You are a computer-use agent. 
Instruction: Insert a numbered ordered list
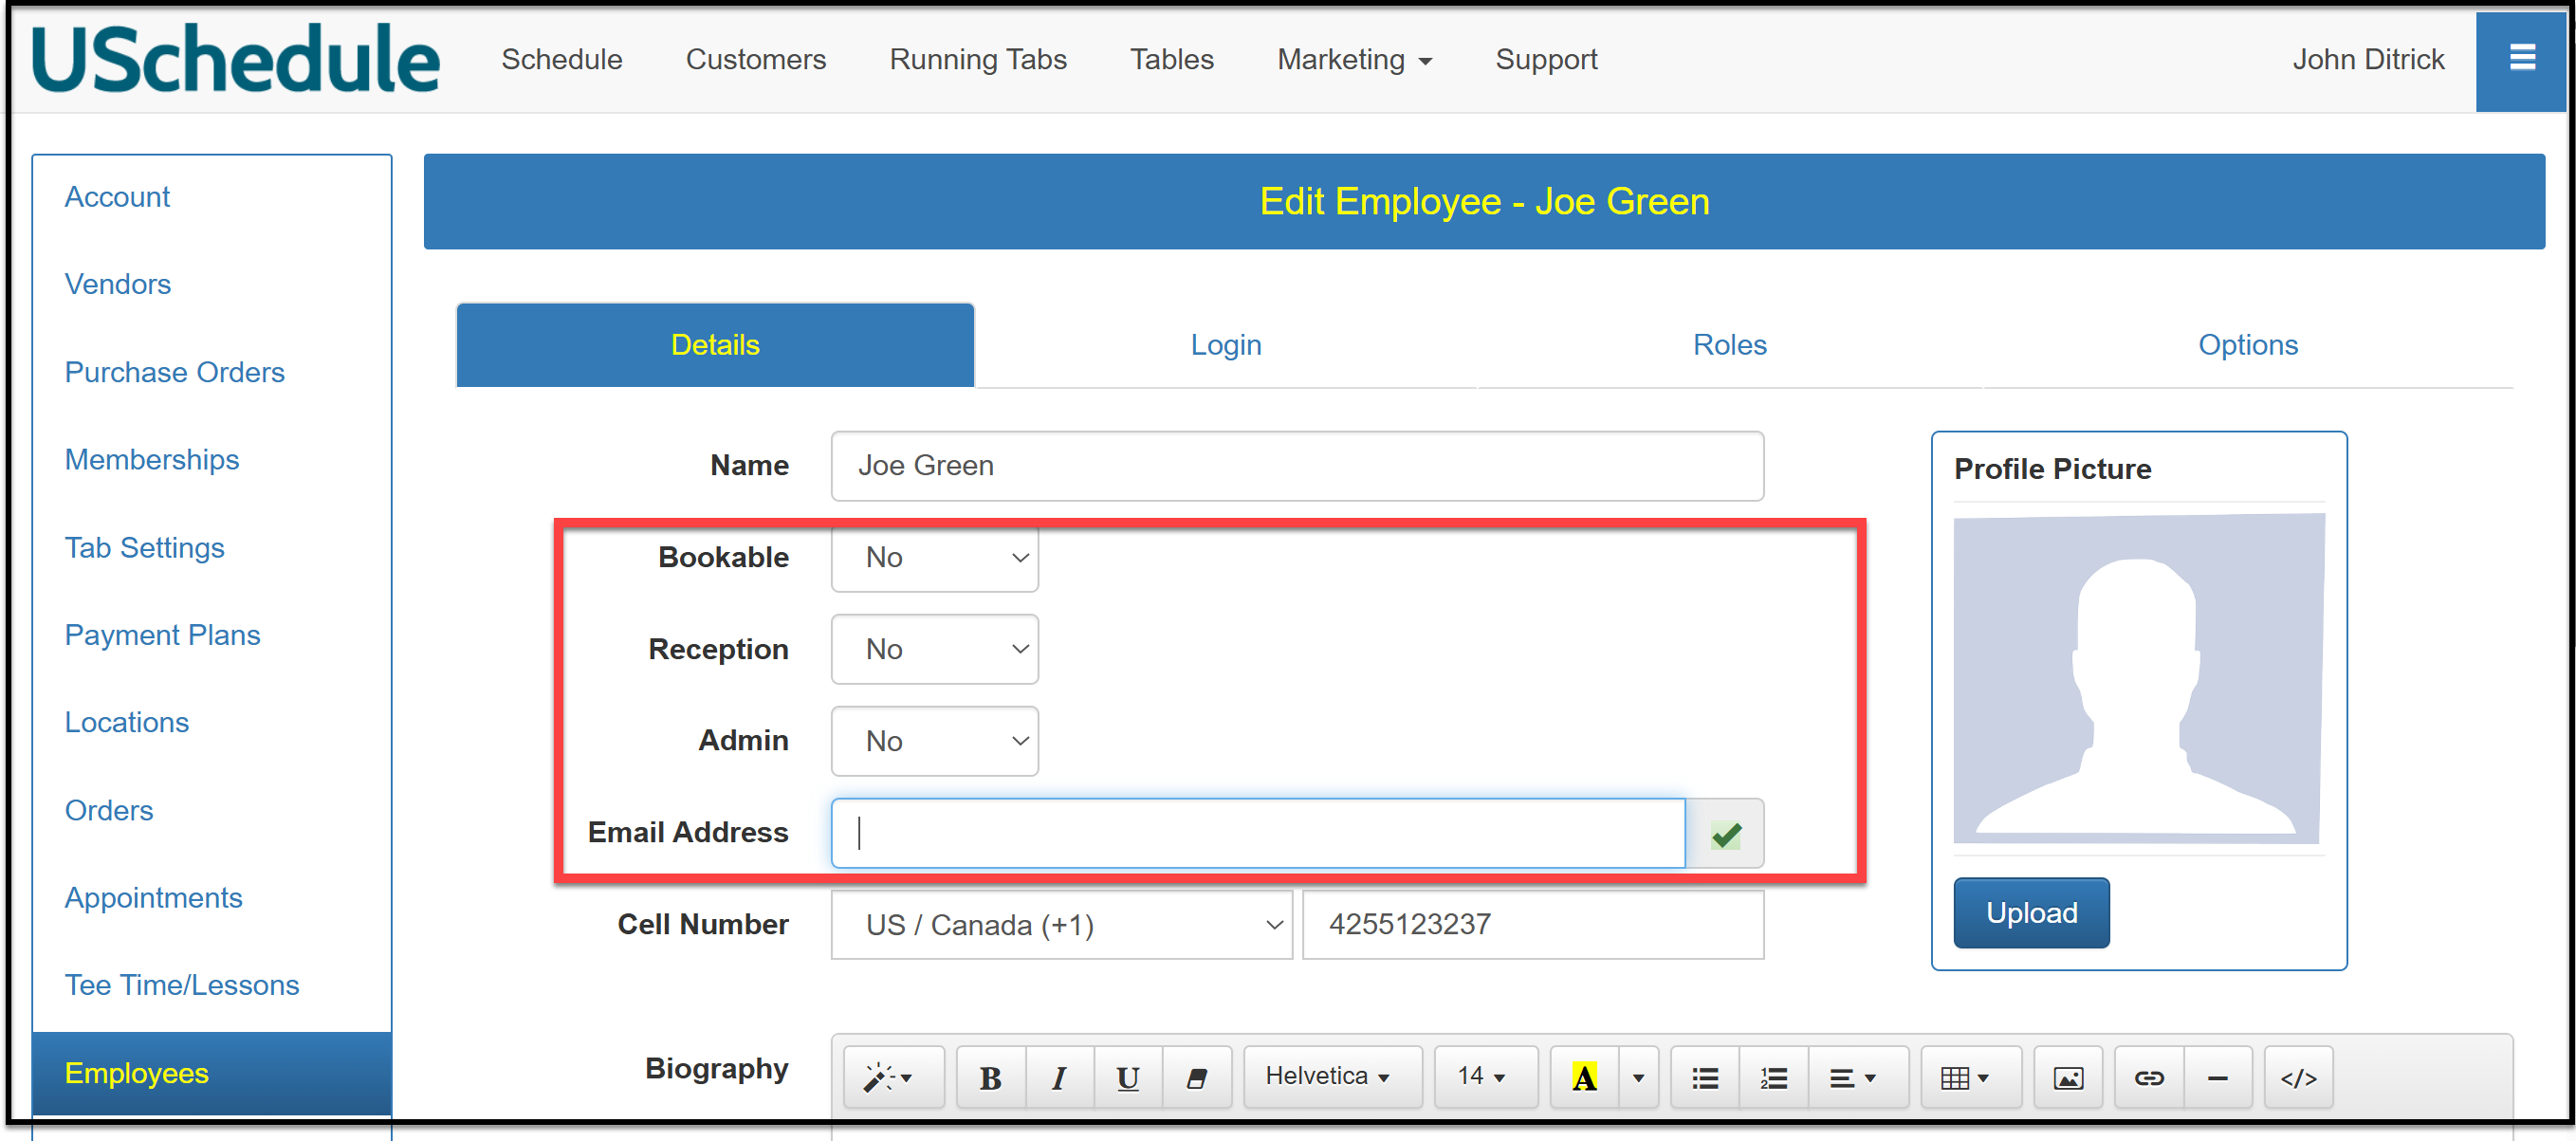pos(1773,1077)
